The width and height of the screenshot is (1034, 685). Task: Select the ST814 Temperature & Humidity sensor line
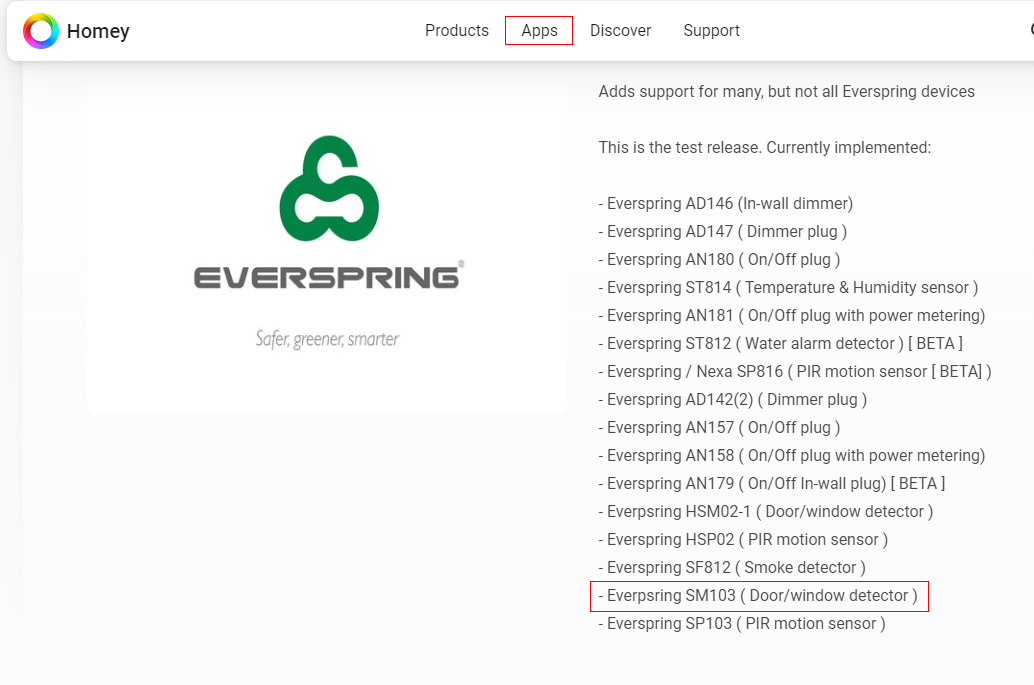point(788,287)
